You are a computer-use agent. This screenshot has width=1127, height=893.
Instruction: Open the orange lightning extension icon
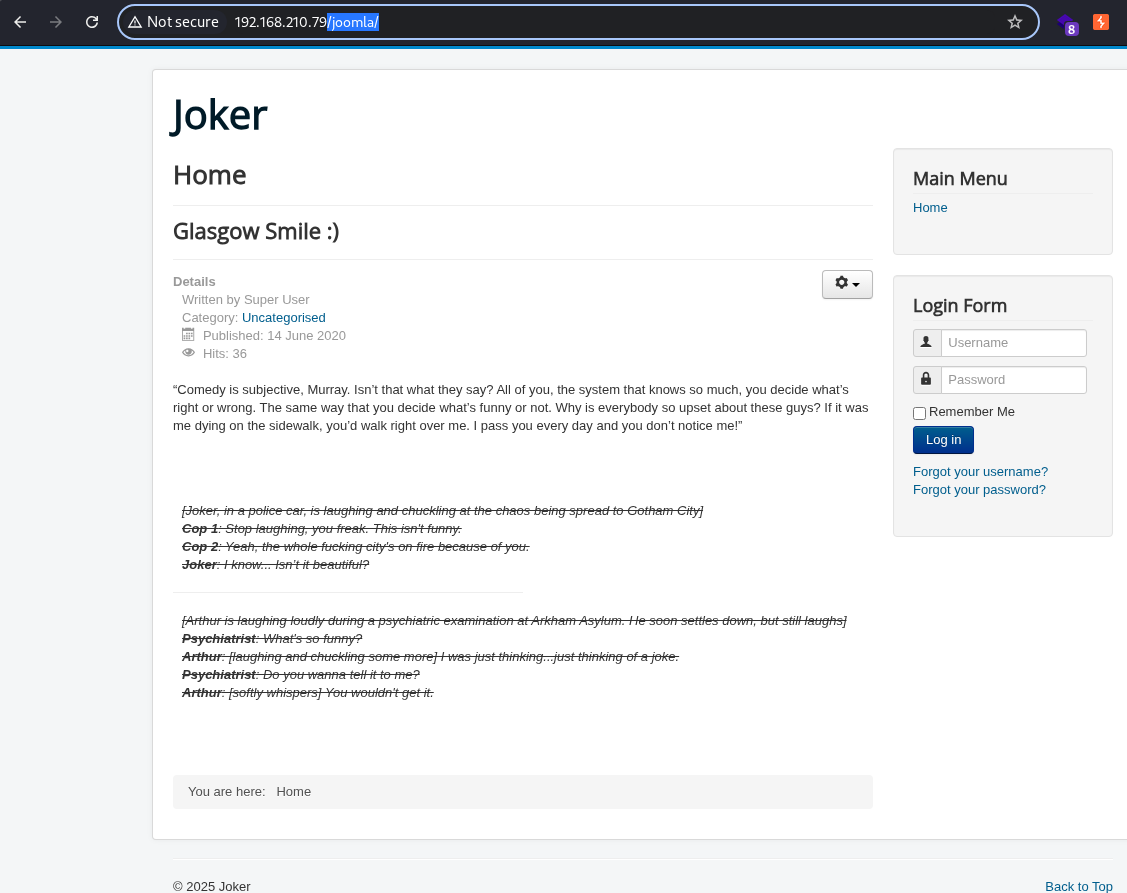point(1100,22)
